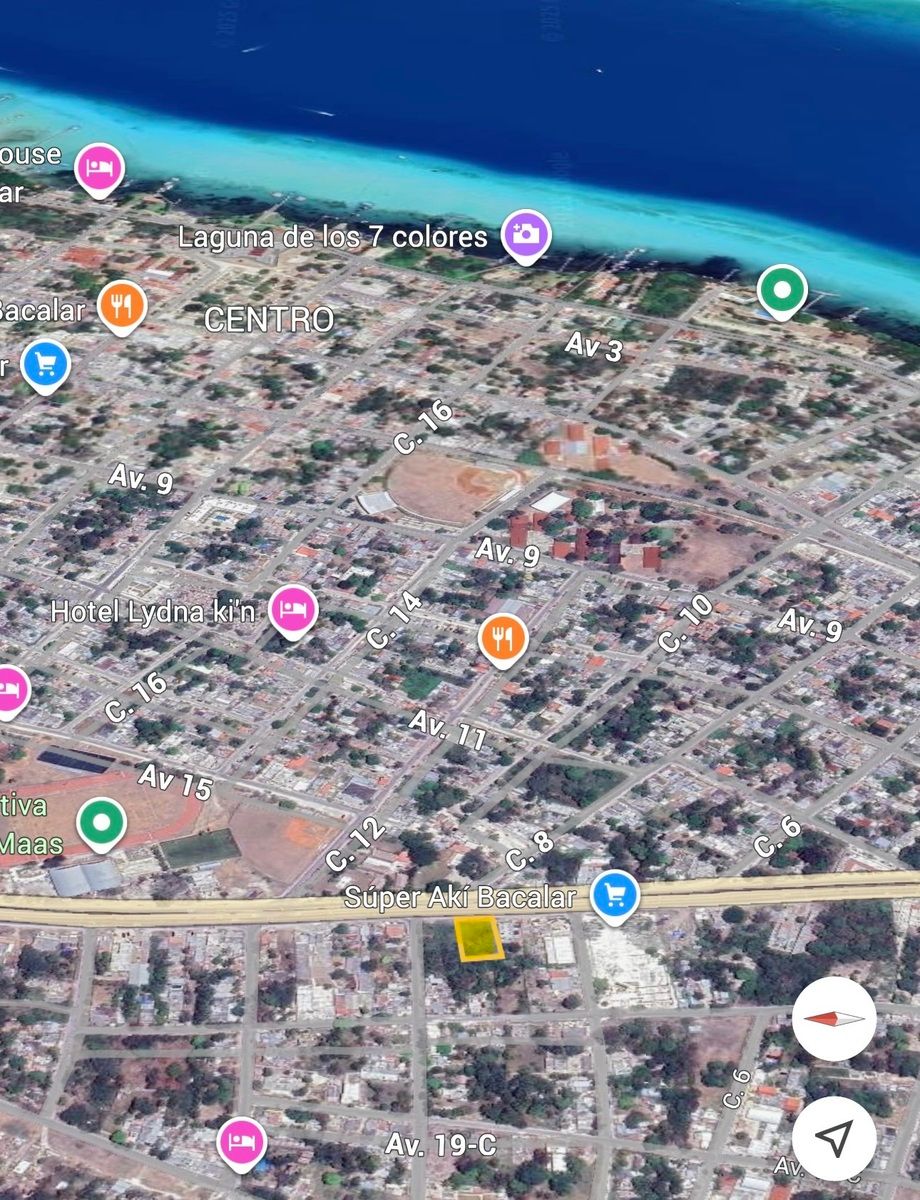Tap the Súper Akí Bacalar shopping cart pin
This screenshot has width=920, height=1200.
(x=614, y=892)
